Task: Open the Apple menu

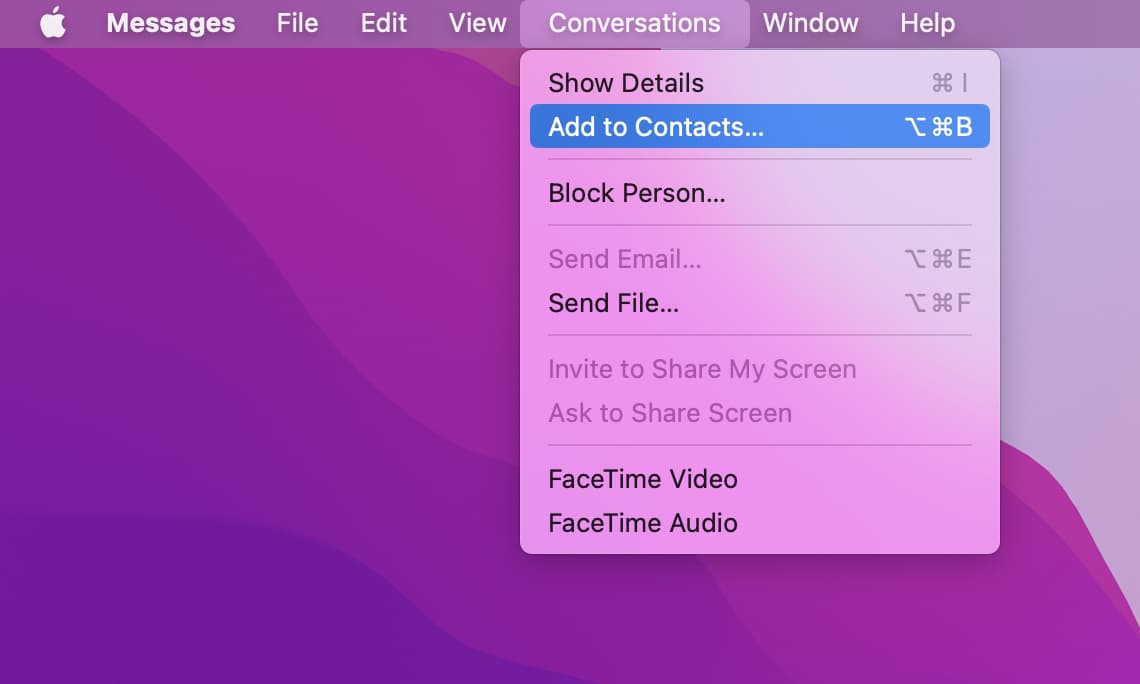Action: [52, 23]
